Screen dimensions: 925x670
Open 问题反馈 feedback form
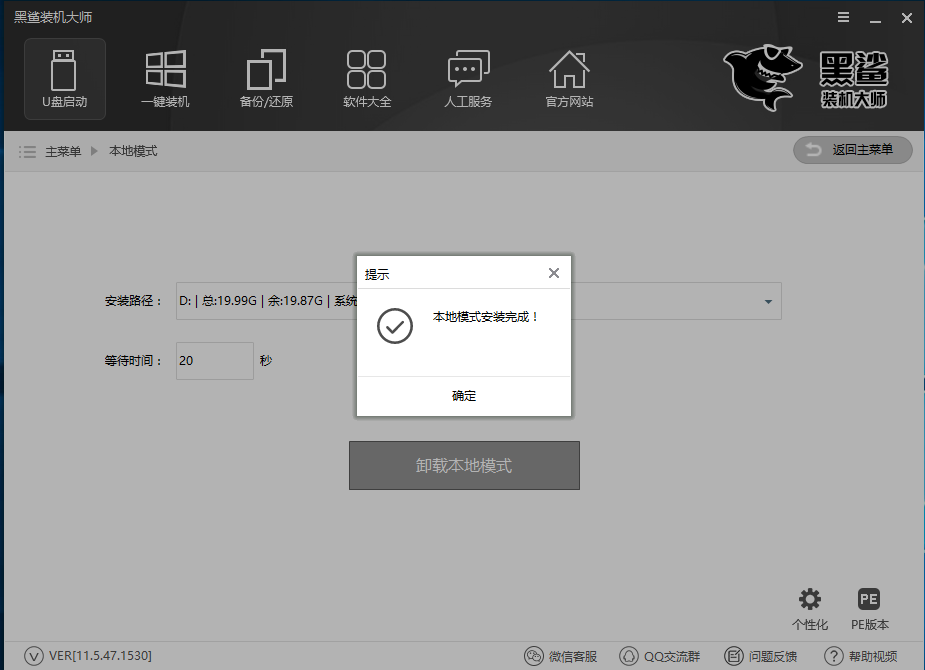click(763, 656)
